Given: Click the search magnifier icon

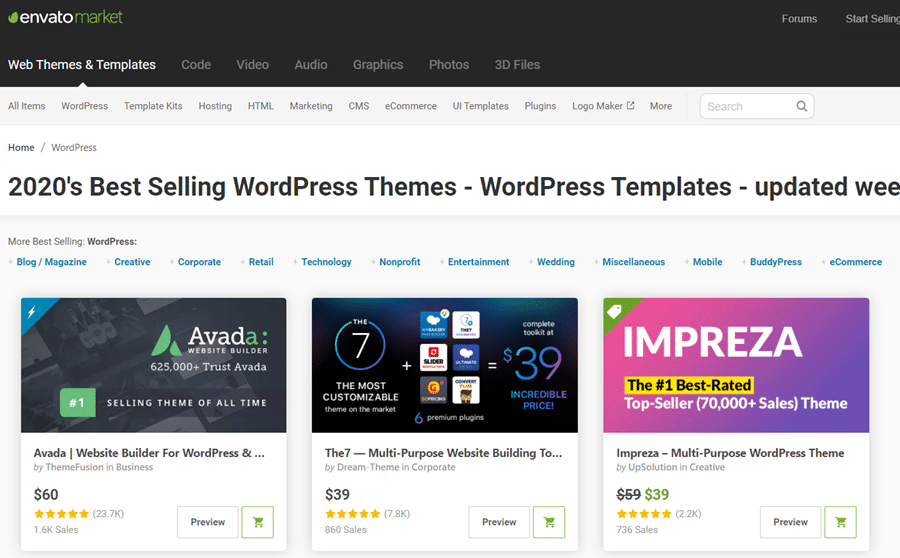Looking at the screenshot, I should point(801,106).
